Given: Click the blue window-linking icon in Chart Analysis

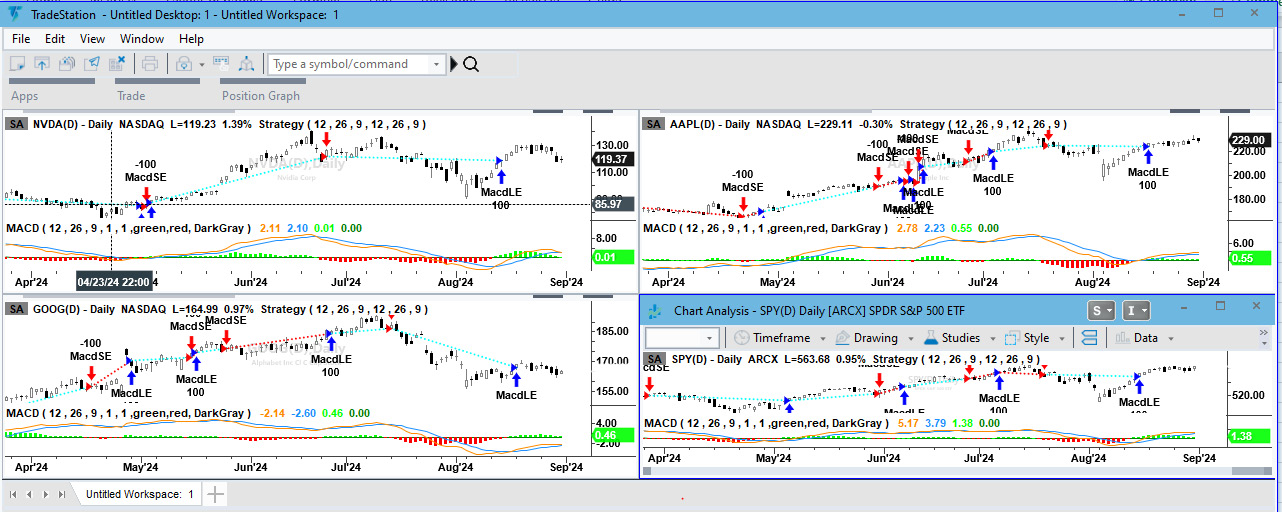Looking at the screenshot, I should (1089, 338).
